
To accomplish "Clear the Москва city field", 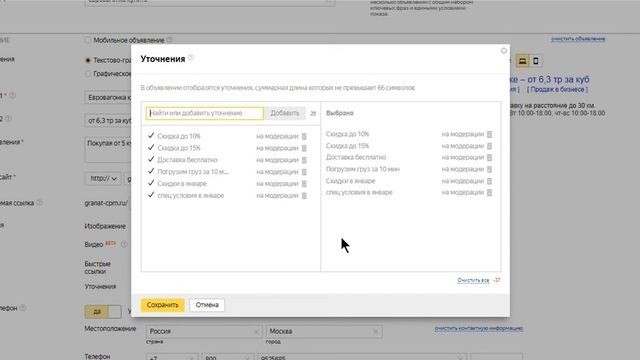I will point(376,332).
